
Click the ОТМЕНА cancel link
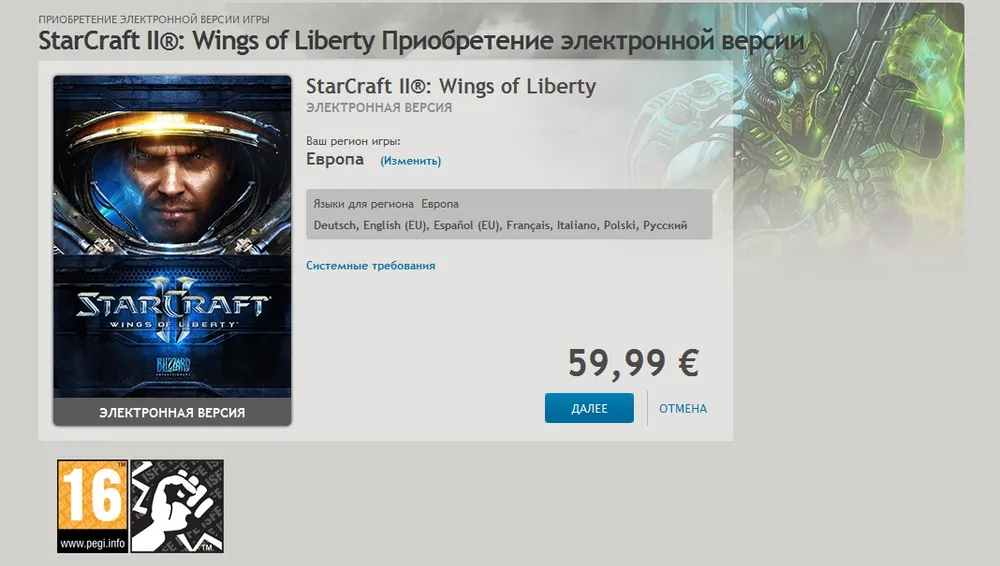[x=682, y=408]
